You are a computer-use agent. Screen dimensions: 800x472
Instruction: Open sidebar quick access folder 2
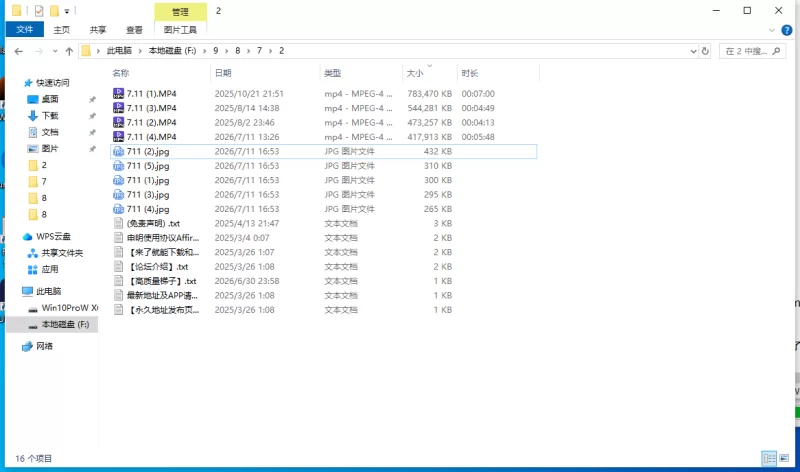point(44,165)
